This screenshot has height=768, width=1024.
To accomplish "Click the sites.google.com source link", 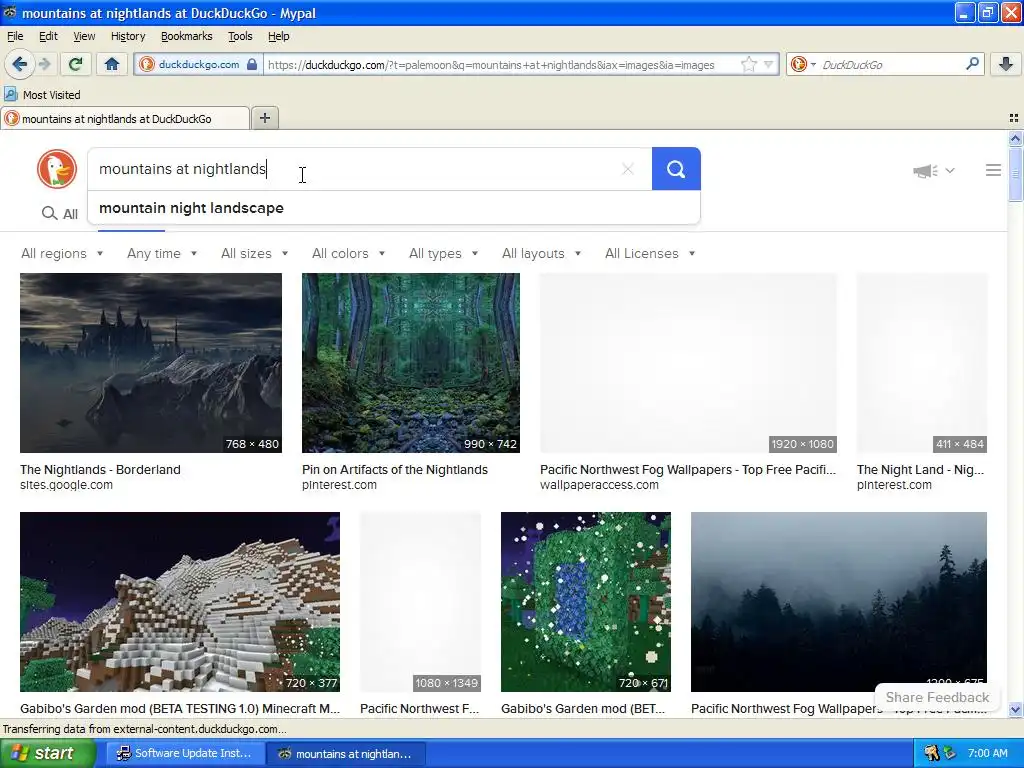I will tap(66, 485).
